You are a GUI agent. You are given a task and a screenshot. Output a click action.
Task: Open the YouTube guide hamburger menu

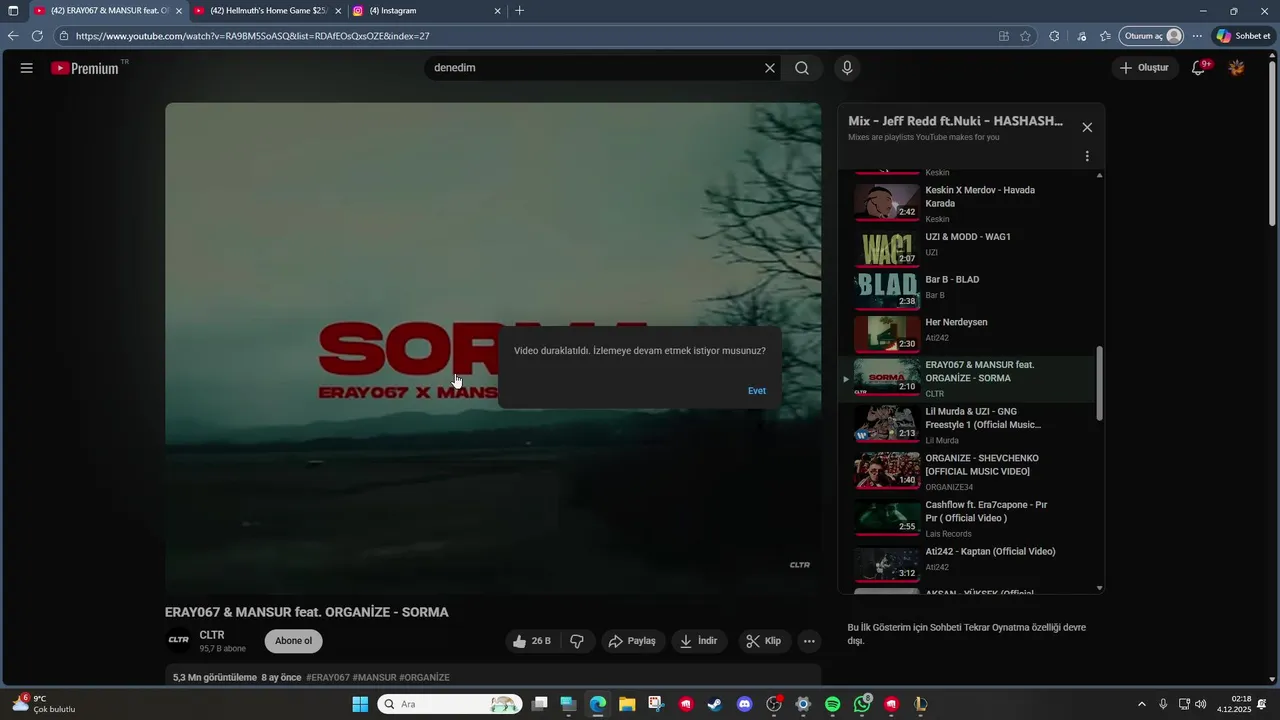27,68
